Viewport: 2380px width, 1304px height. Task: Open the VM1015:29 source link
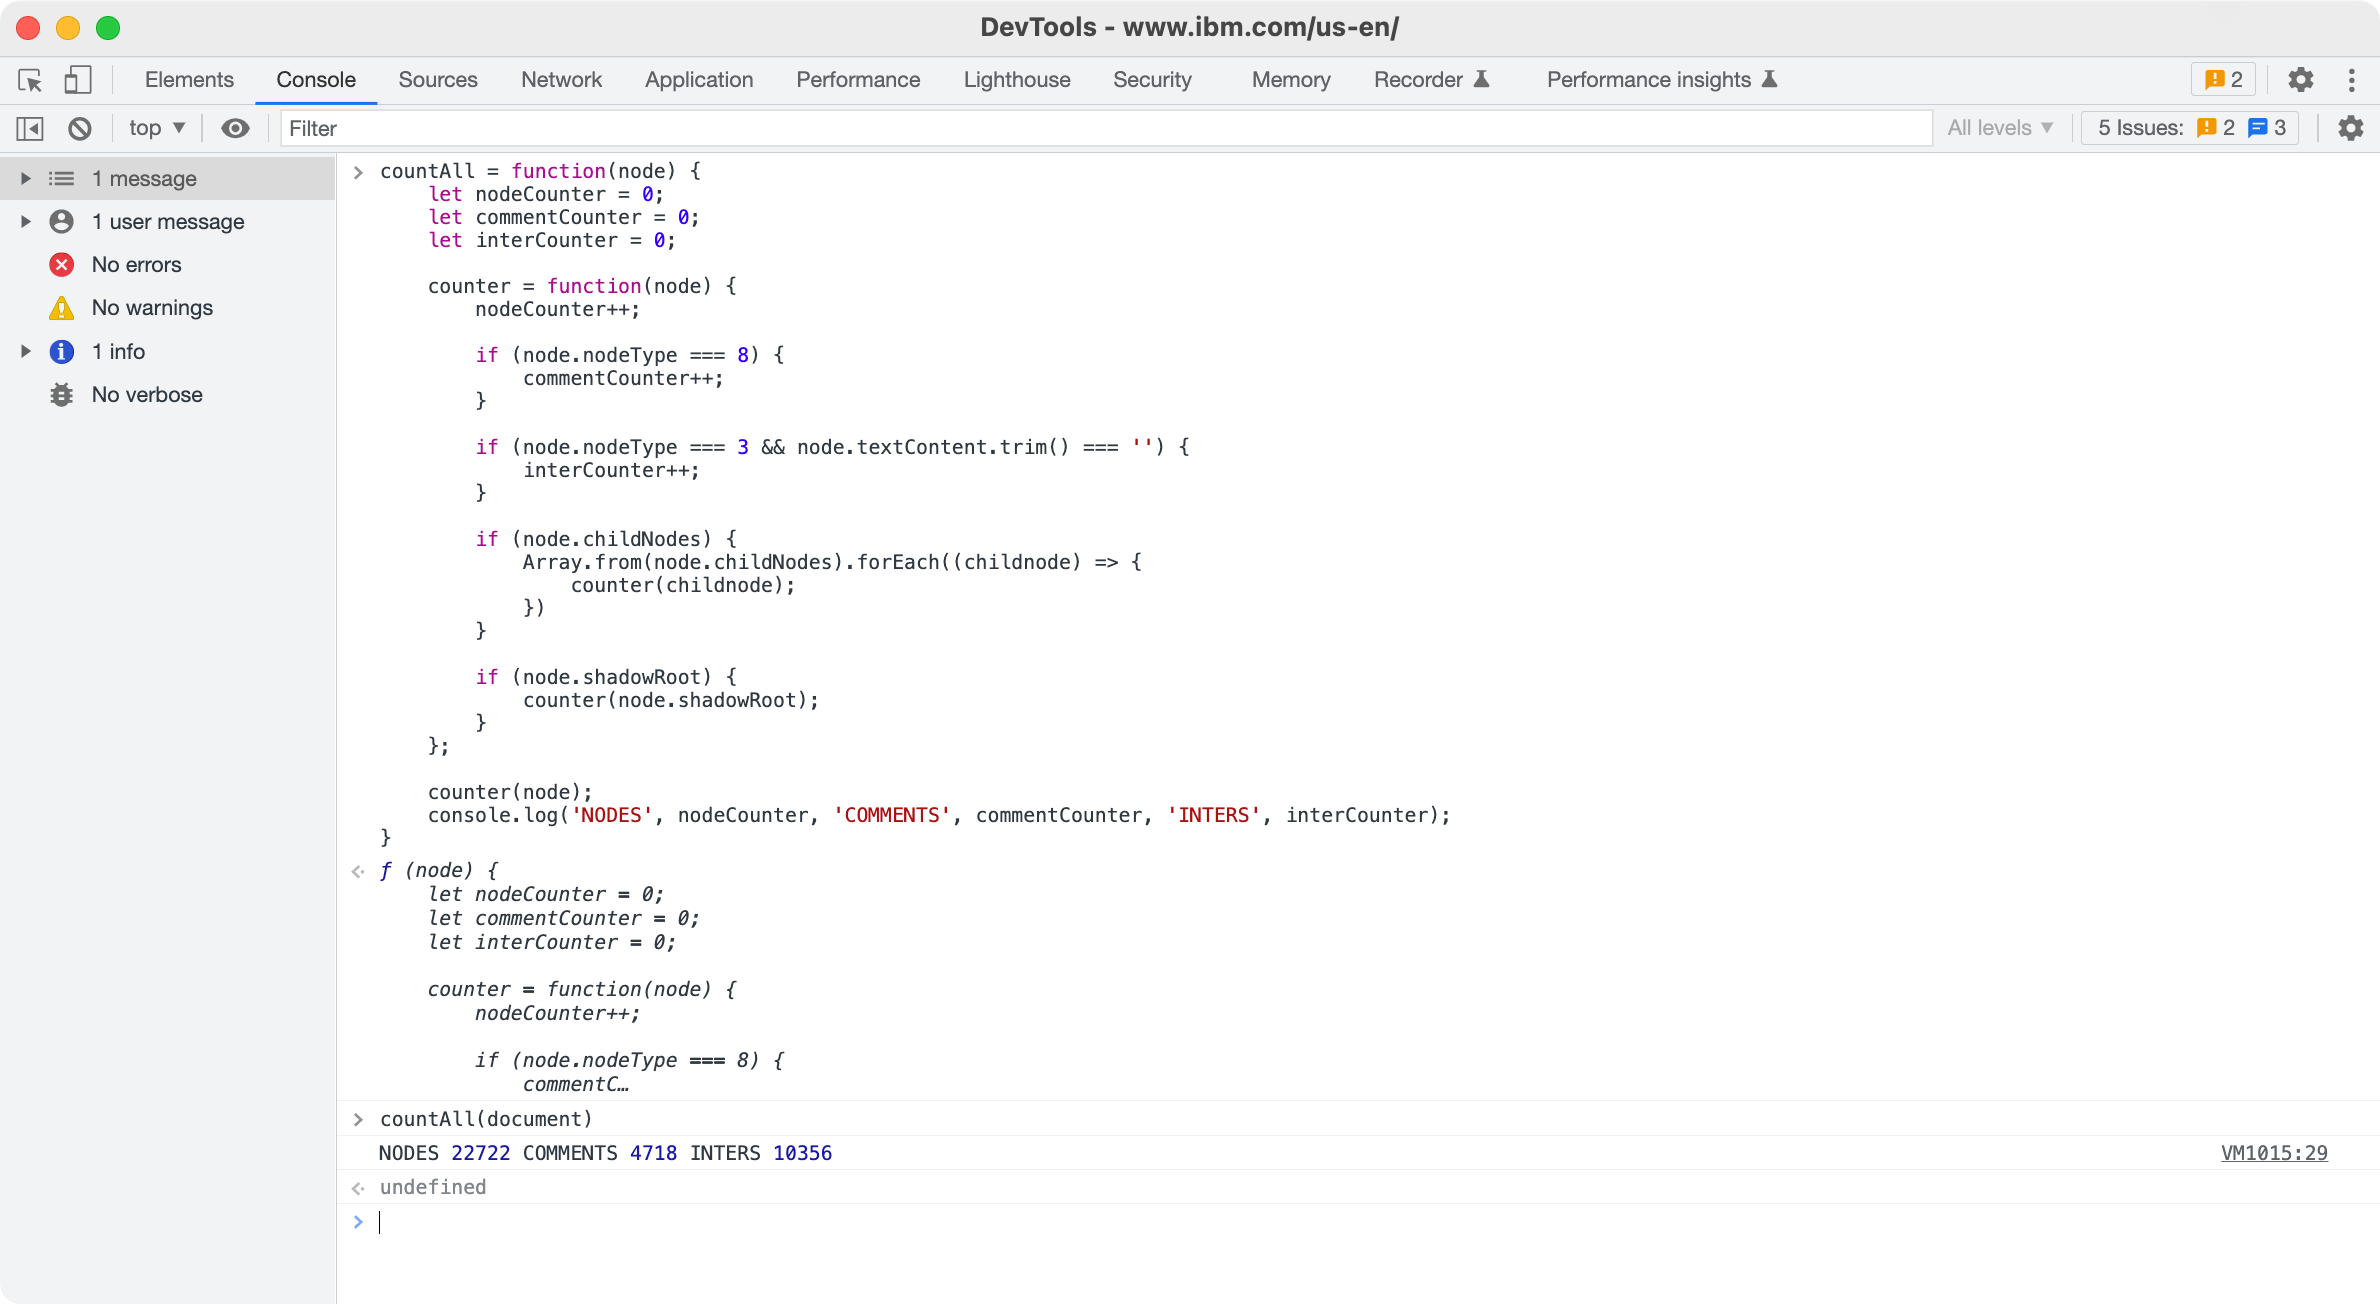(x=2275, y=1152)
